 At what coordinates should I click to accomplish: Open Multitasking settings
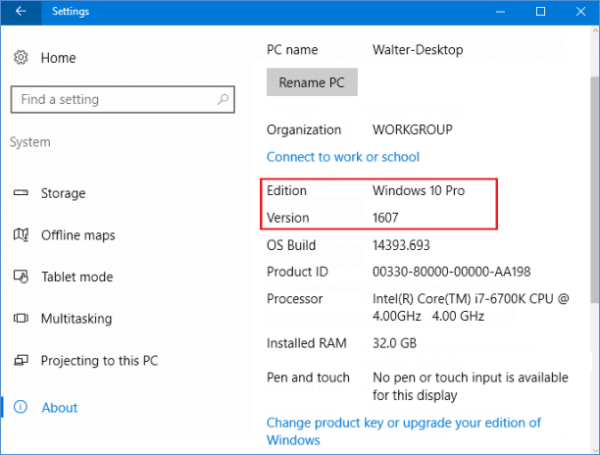coord(77,318)
